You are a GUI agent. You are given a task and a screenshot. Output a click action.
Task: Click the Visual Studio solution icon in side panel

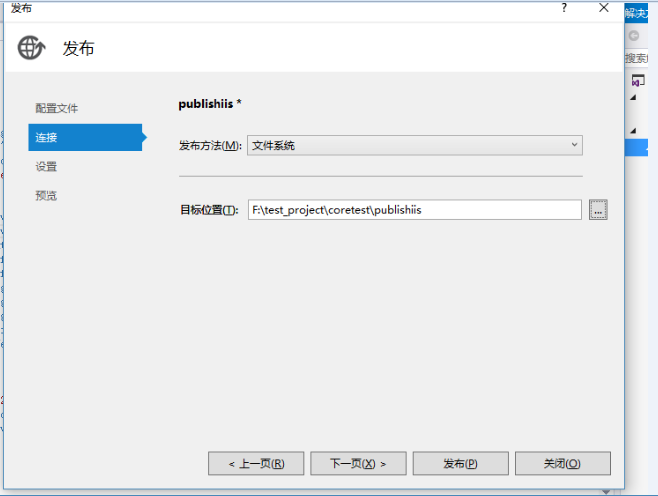[637, 80]
